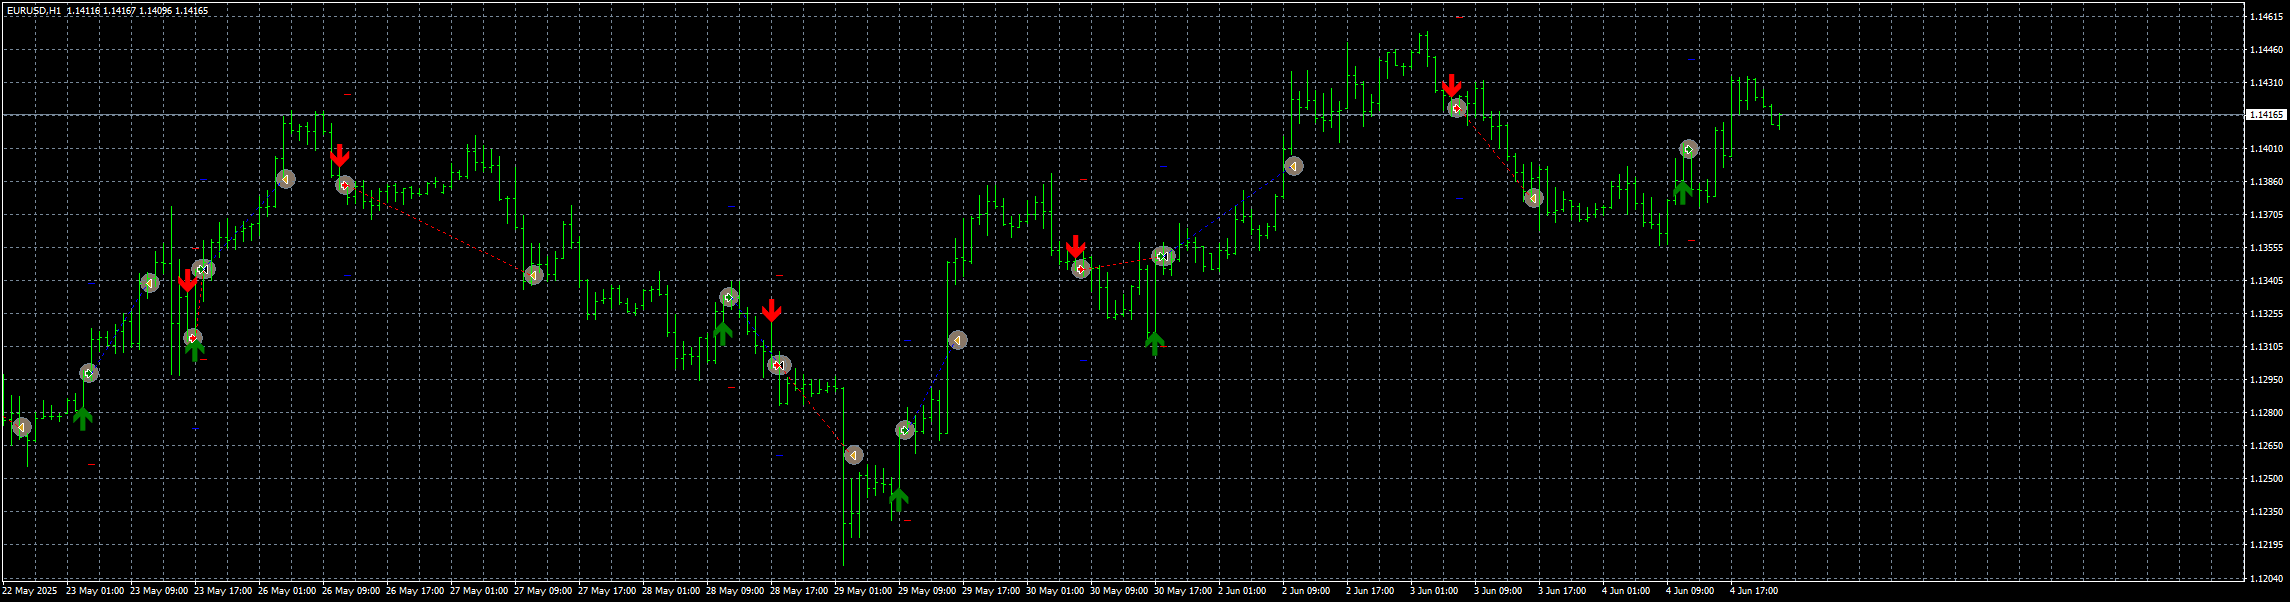Select the green buy arrow near 28 May 09:00

[722, 333]
